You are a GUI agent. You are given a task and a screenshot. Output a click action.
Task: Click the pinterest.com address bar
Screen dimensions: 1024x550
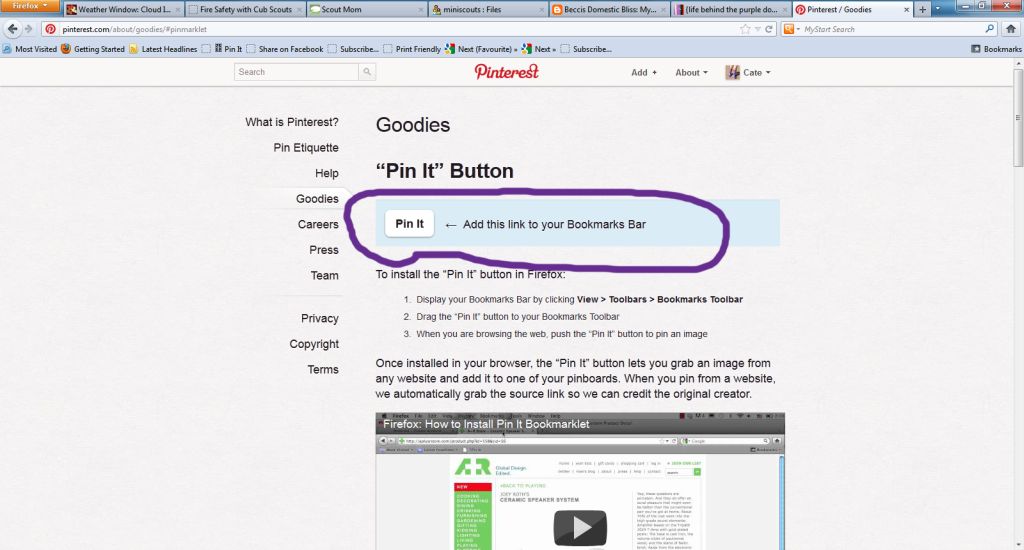[392, 29]
